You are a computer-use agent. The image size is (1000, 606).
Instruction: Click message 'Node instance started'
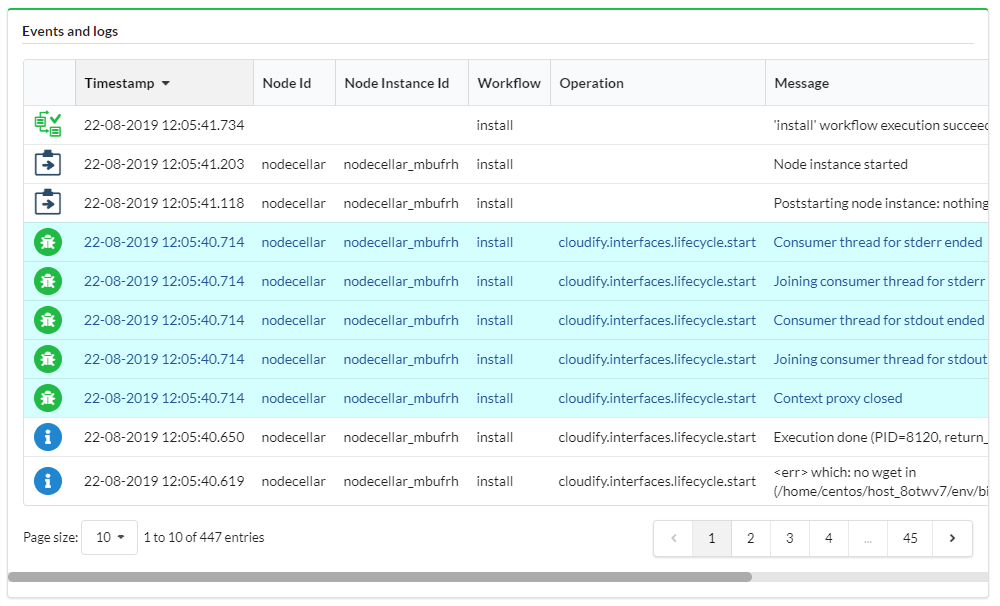point(841,164)
